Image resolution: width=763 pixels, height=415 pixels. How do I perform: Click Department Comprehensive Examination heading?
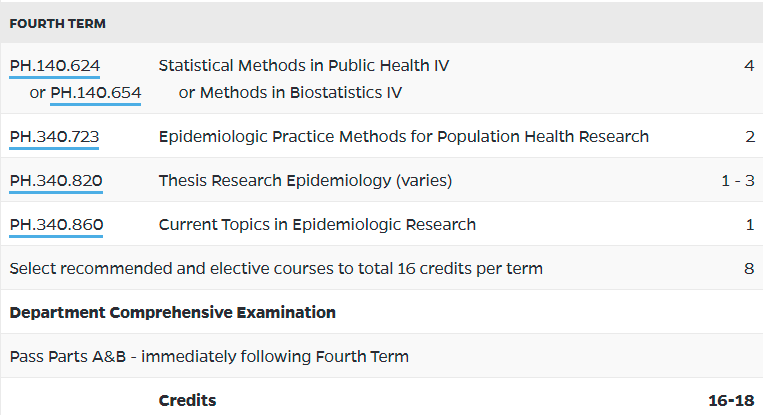click(x=173, y=312)
